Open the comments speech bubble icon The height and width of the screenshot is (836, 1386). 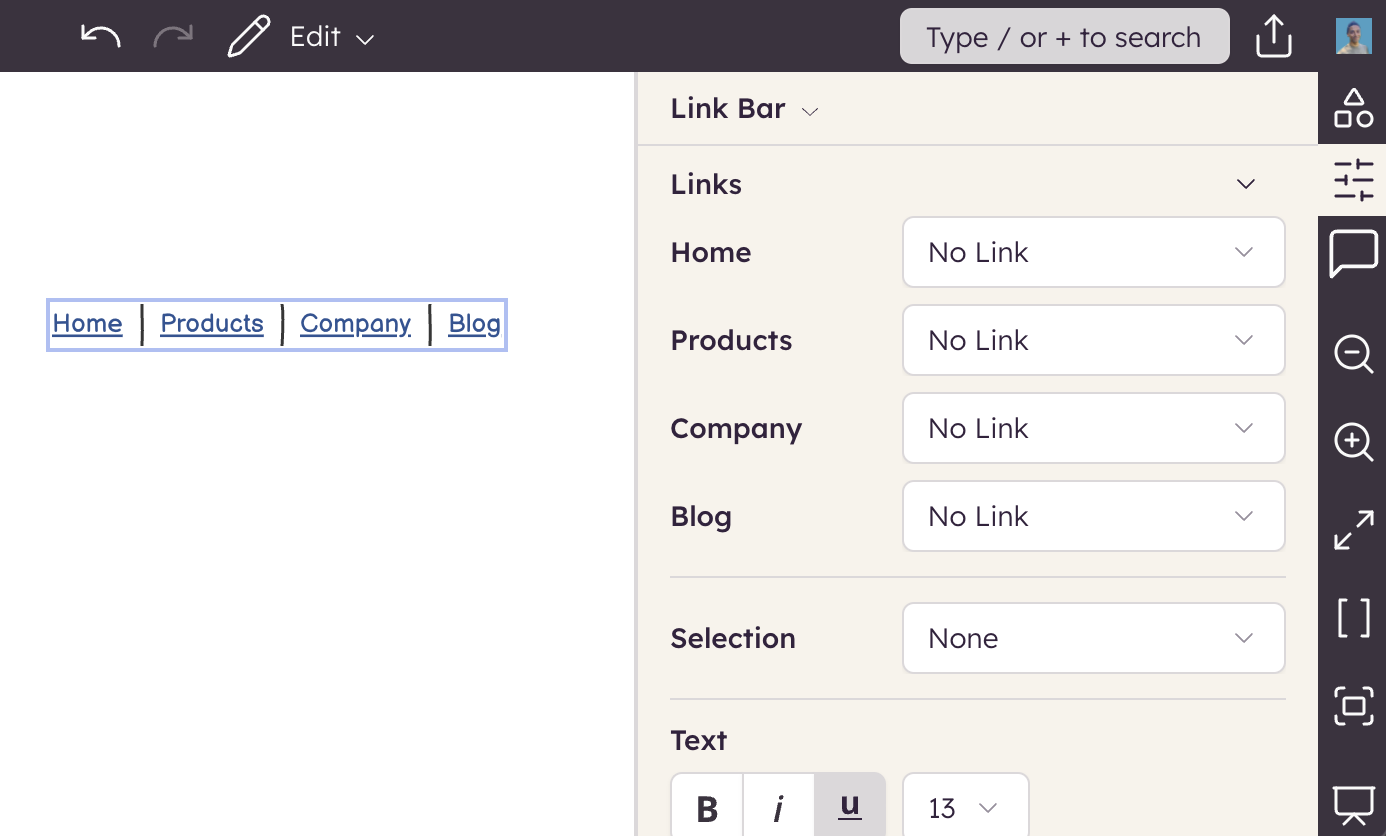click(1353, 254)
